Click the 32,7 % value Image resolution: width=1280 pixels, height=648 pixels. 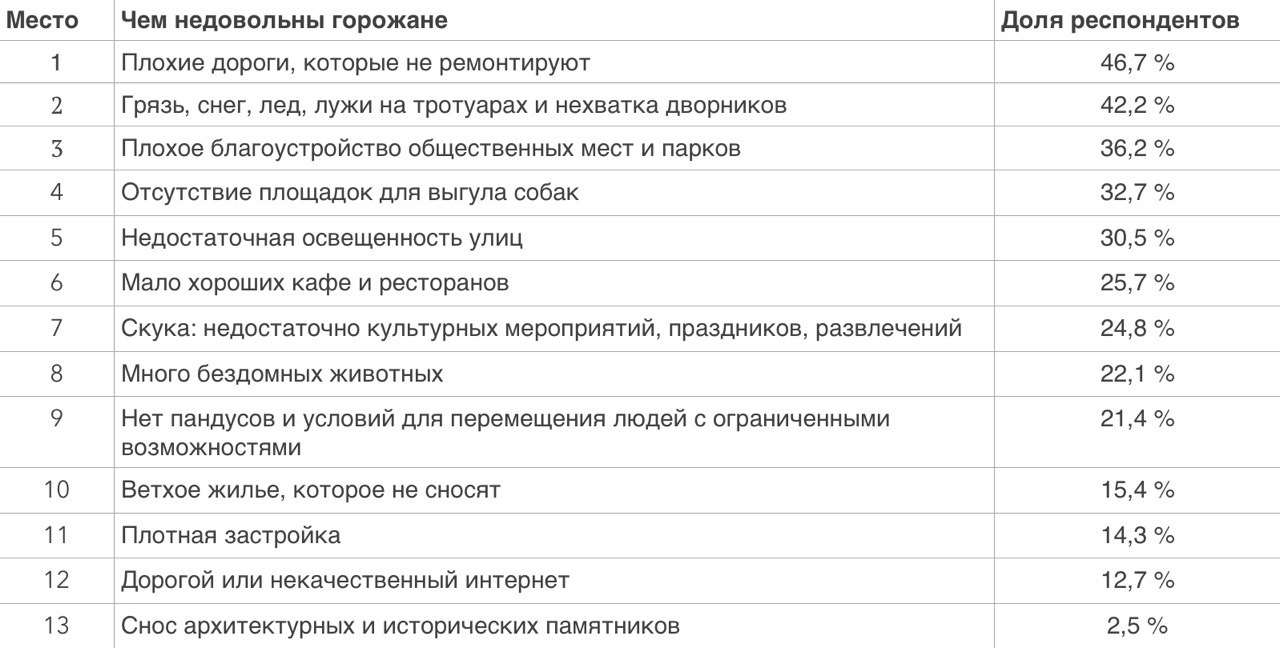click(1137, 193)
